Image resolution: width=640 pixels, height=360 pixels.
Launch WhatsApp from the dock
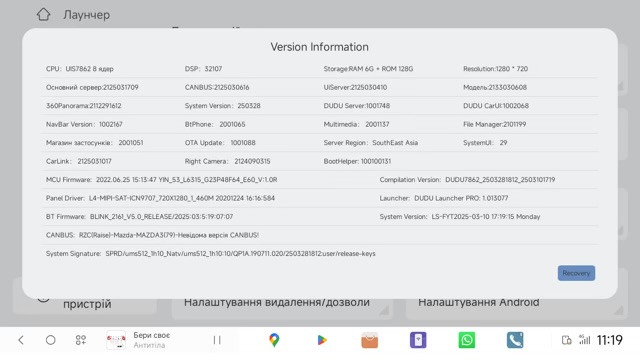click(467, 340)
